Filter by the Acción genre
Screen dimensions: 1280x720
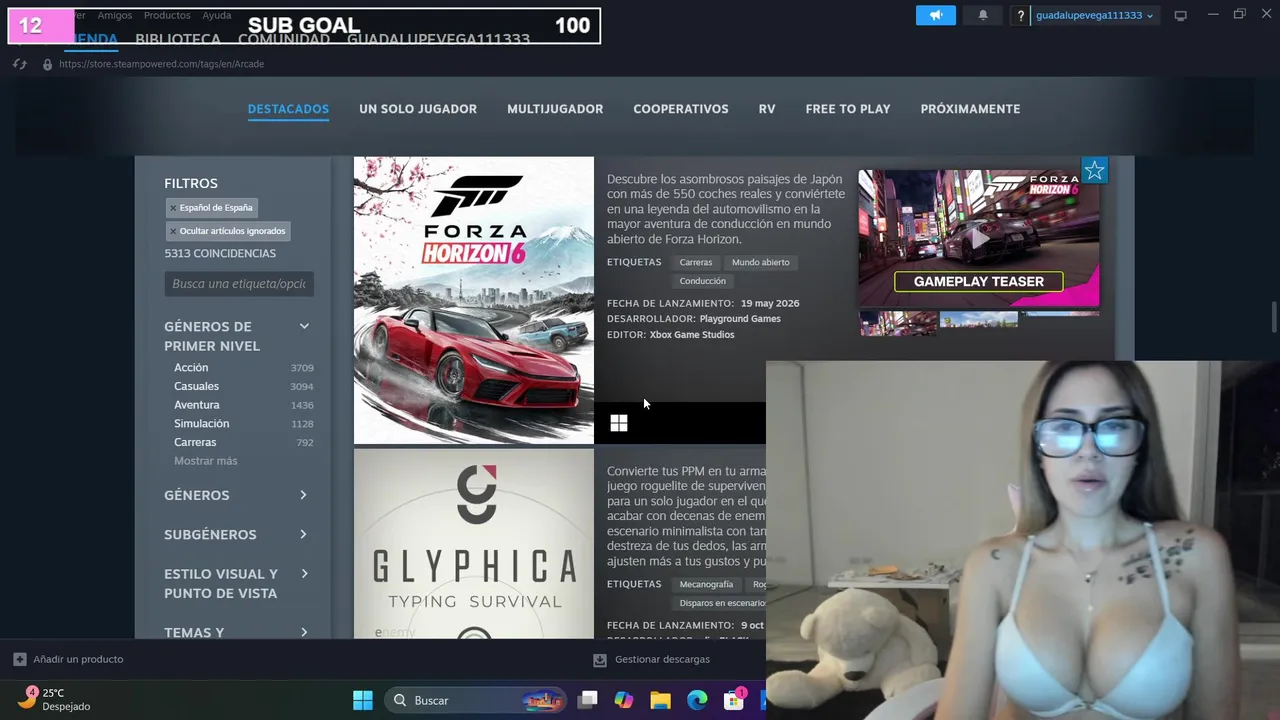point(191,368)
